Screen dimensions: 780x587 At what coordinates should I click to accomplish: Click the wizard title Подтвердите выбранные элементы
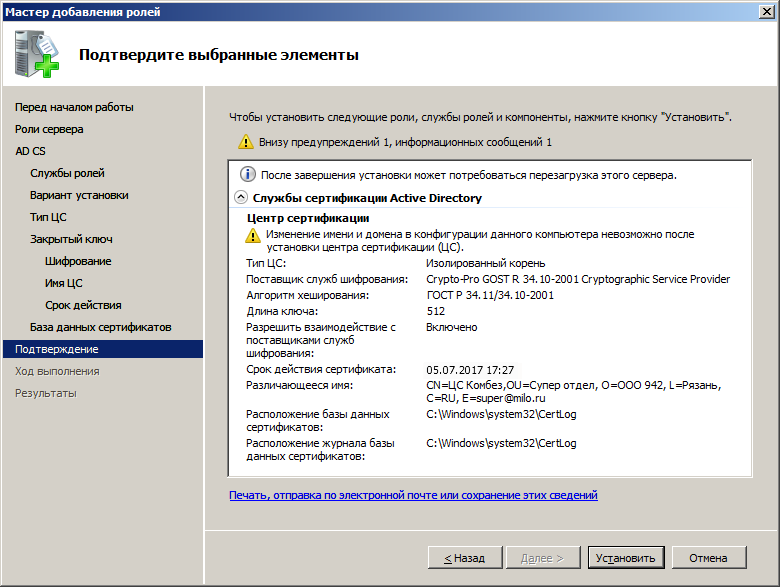(219, 54)
